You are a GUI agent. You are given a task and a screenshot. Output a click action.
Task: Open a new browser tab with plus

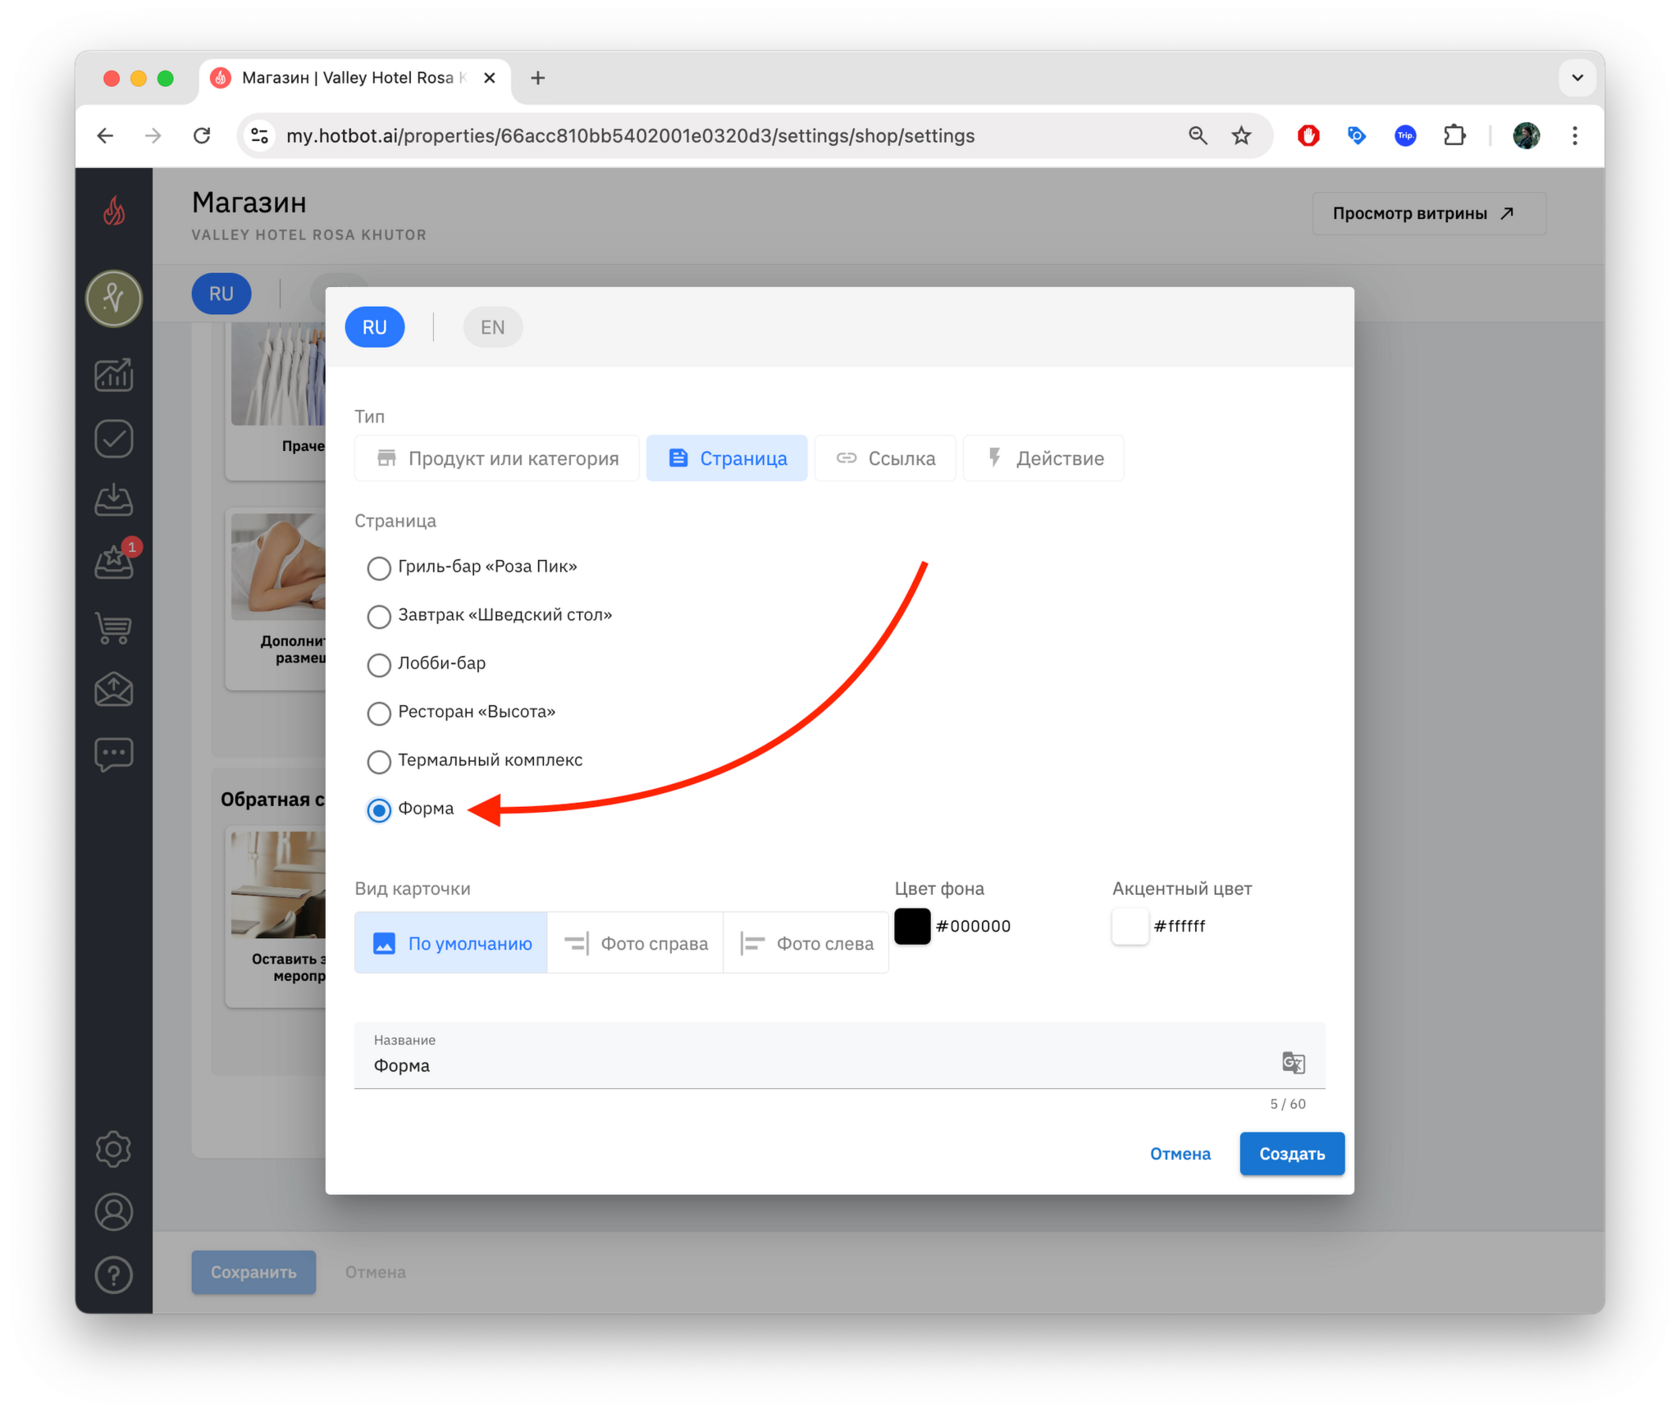pos(538,78)
